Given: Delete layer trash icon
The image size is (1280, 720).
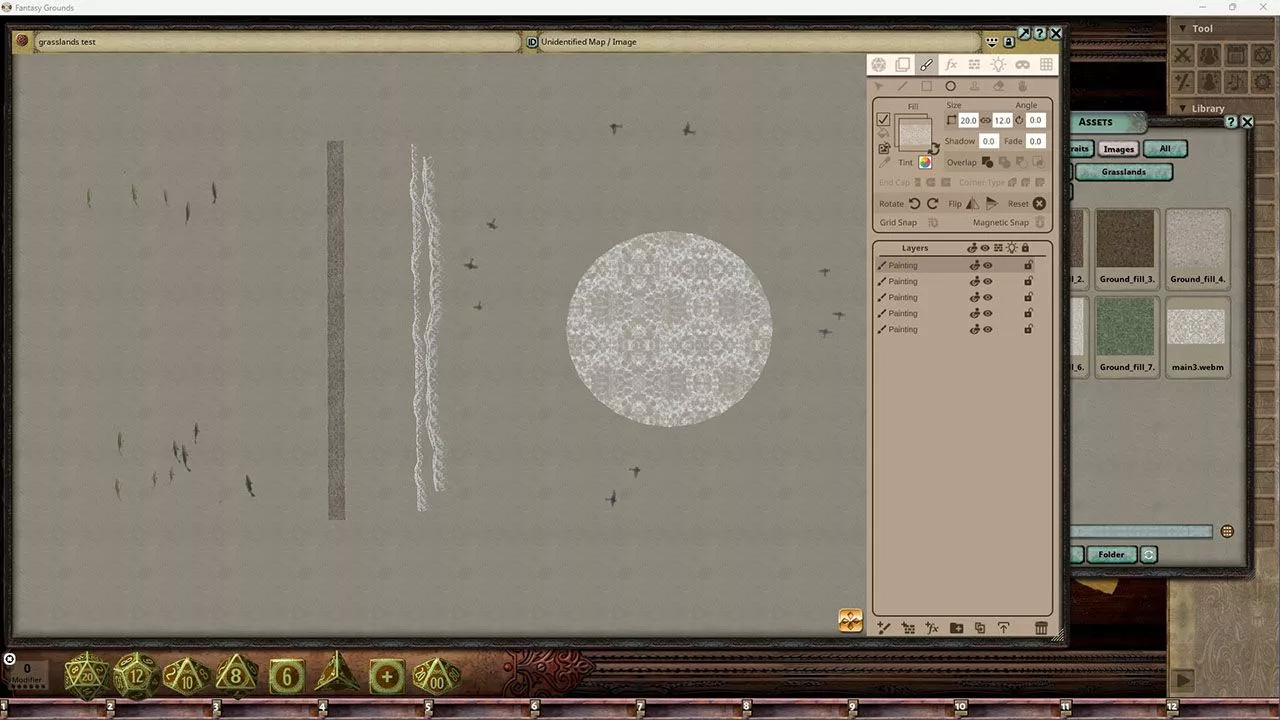Looking at the screenshot, I should tap(1041, 628).
